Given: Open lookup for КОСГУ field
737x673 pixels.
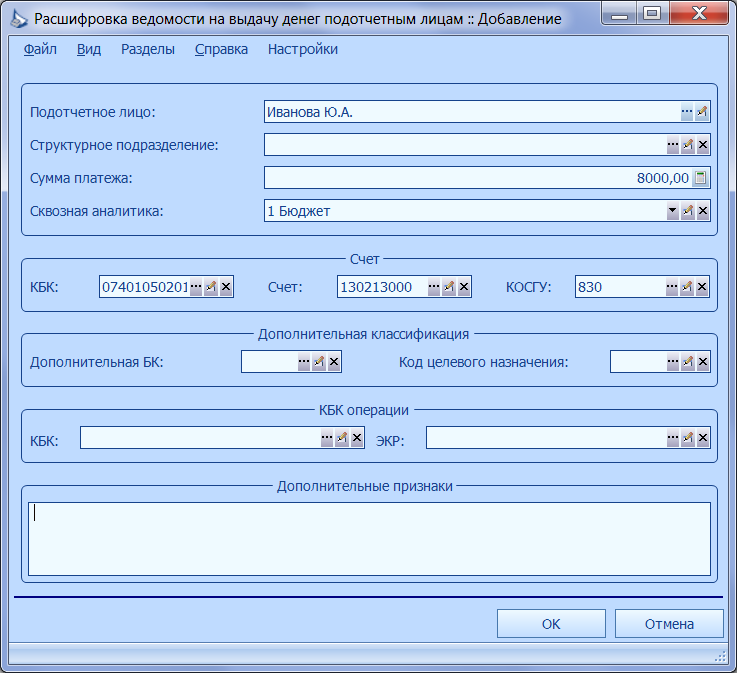Looking at the screenshot, I should coord(672,287).
